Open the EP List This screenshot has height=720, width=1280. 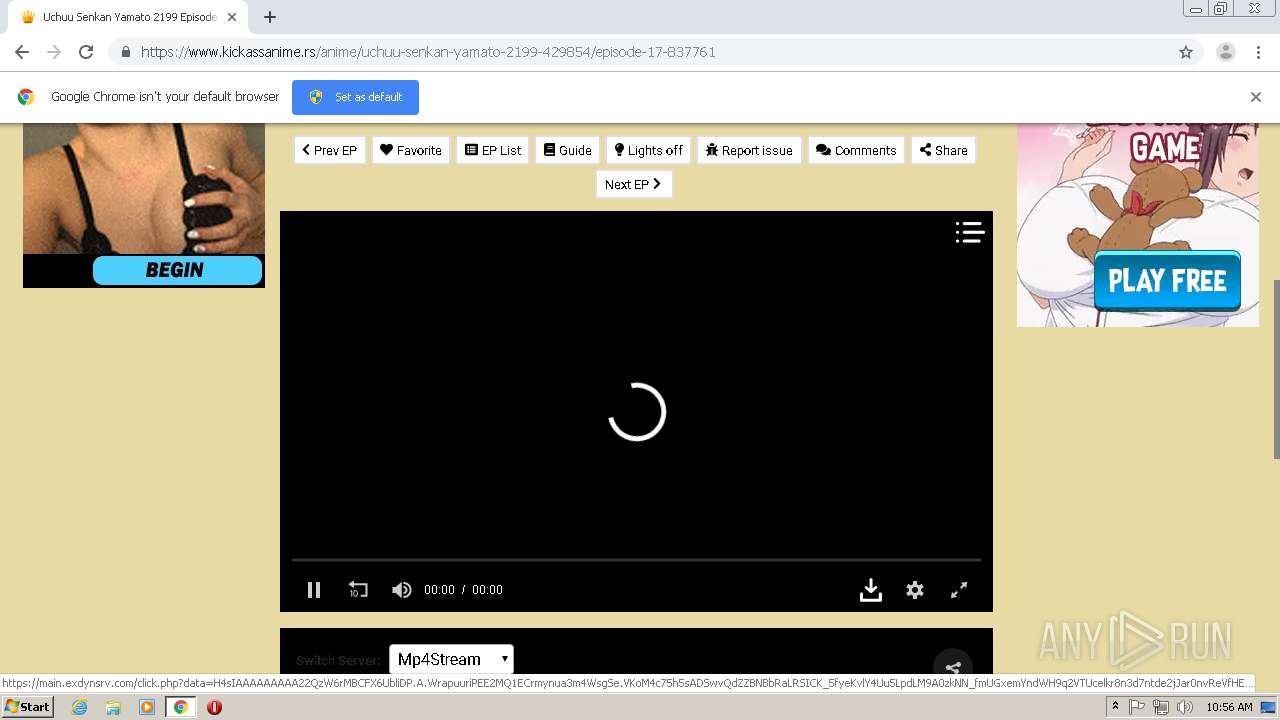(493, 150)
